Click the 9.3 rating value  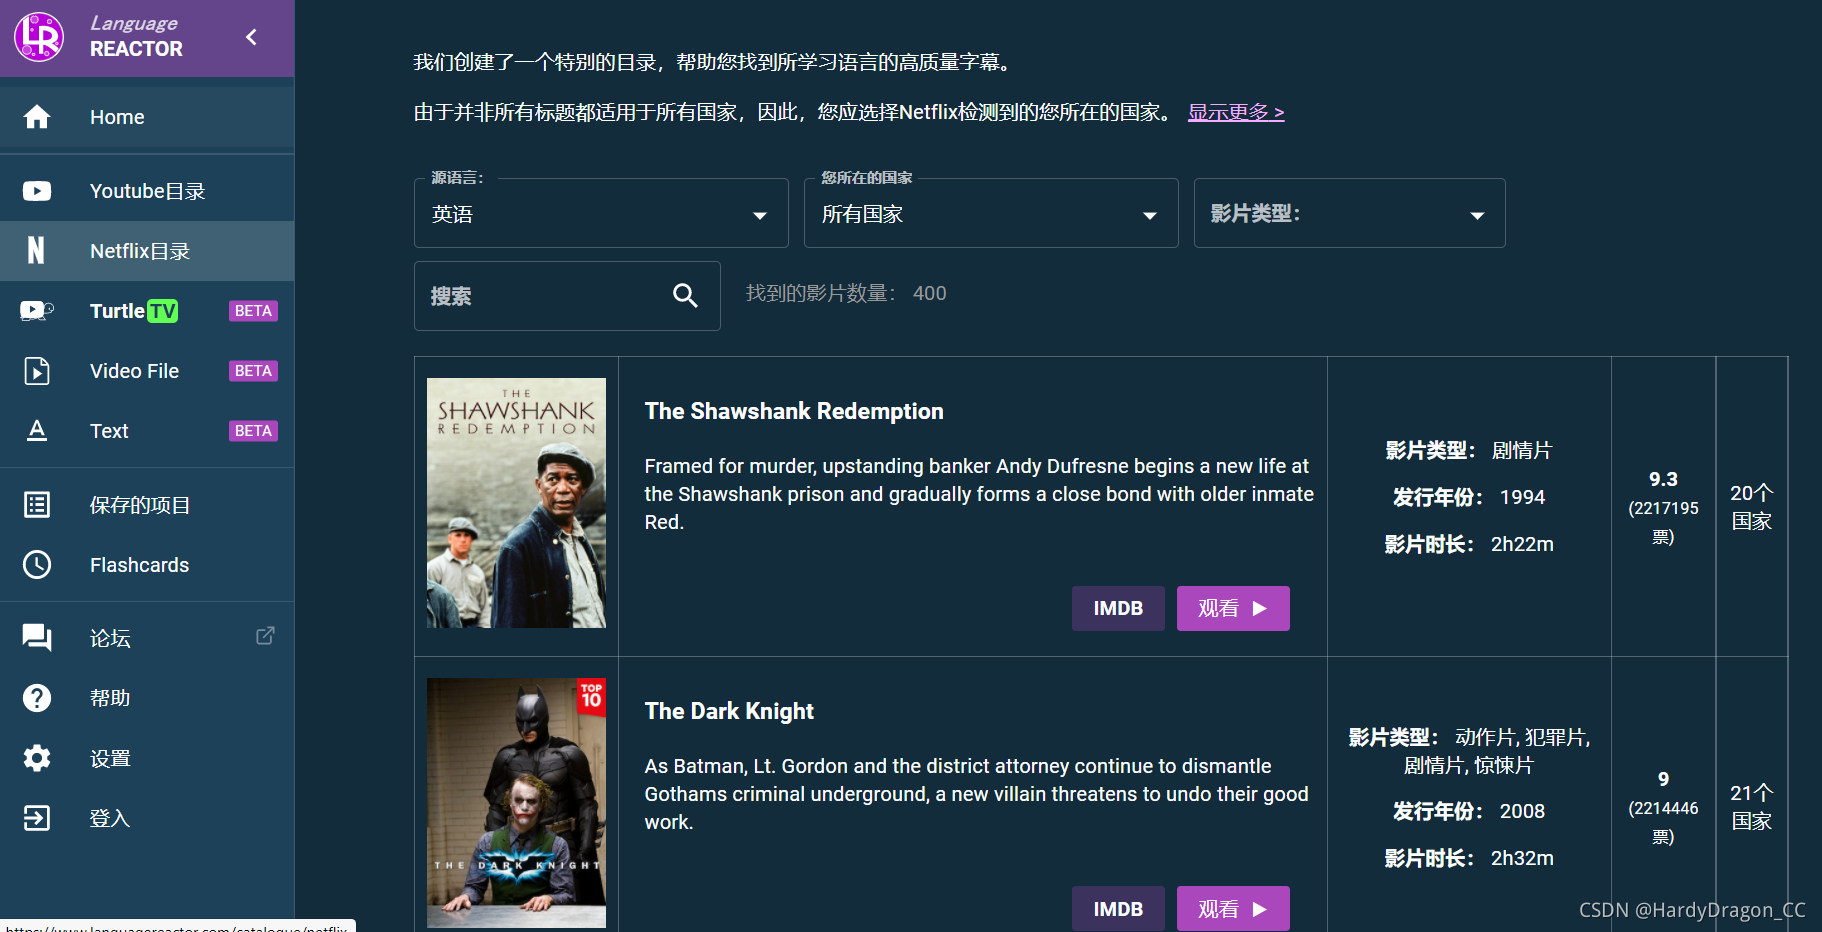(1663, 479)
